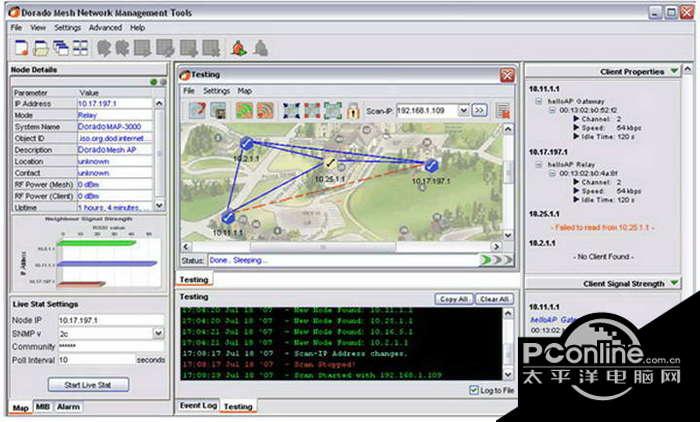700x422 pixels.
Task: Open the Map menu in Testing window
Action: [x=244, y=91]
